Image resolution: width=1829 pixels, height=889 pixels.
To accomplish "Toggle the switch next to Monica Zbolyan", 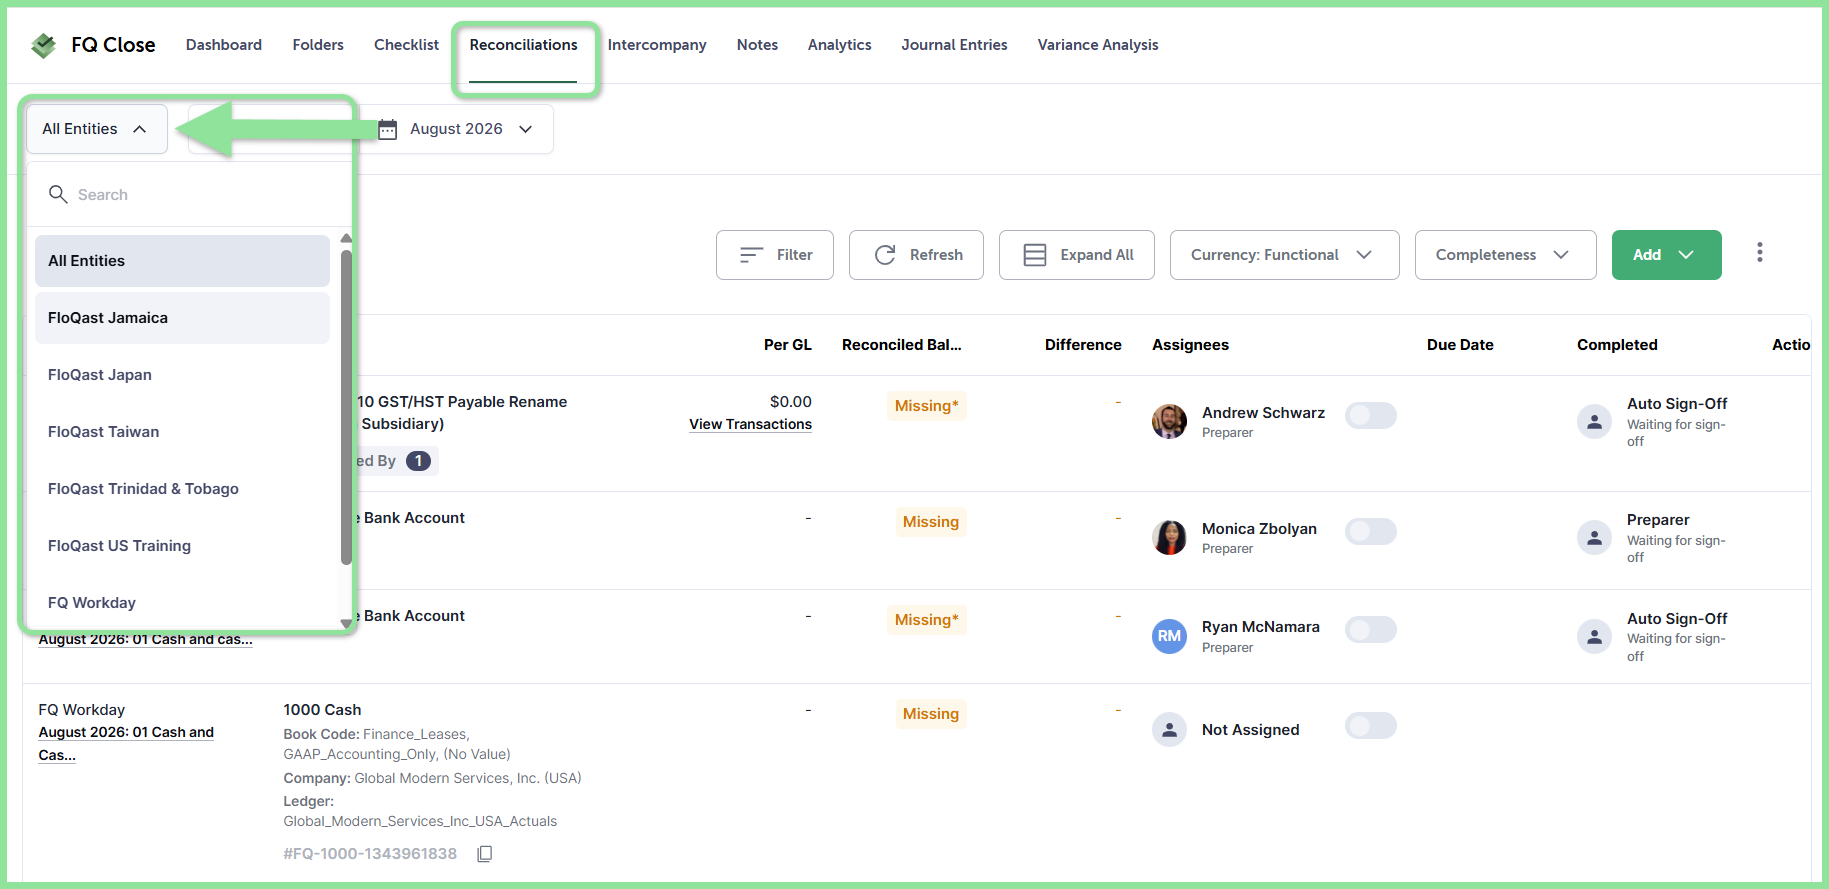I will [x=1370, y=531].
